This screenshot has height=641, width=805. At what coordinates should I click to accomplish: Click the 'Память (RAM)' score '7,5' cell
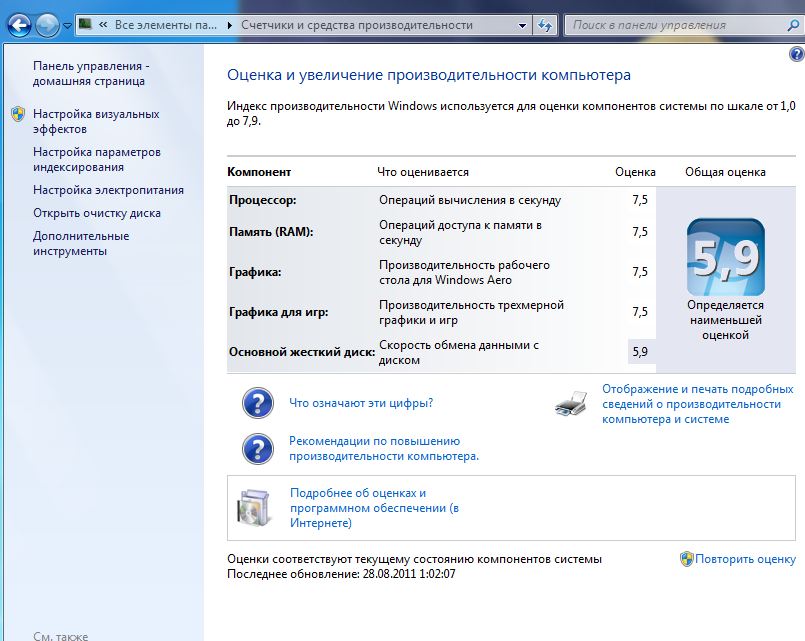coord(640,232)
